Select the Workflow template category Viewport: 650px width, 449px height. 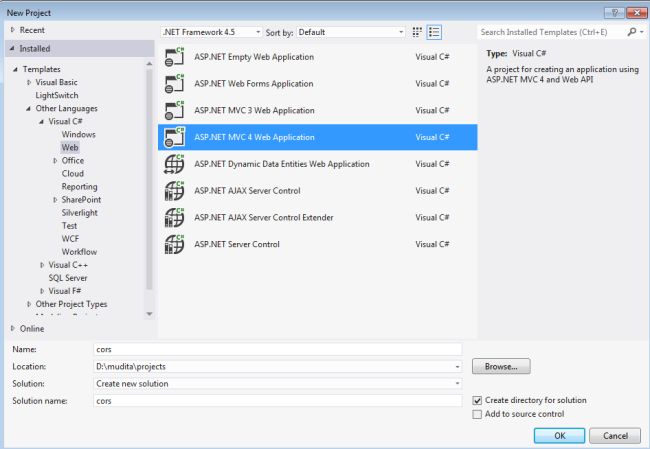click(x=79, y=252)
